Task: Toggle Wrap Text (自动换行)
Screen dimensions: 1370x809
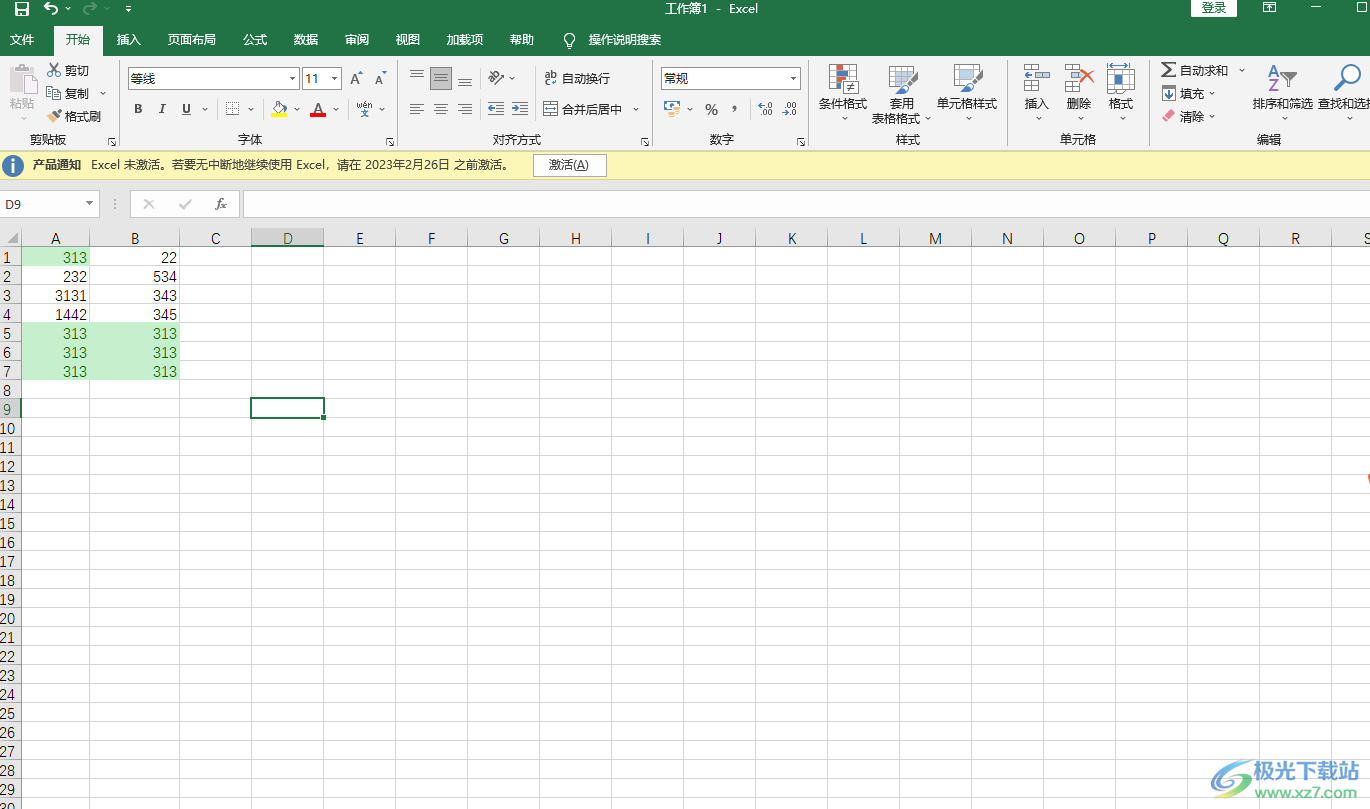Action: [576, 78]
